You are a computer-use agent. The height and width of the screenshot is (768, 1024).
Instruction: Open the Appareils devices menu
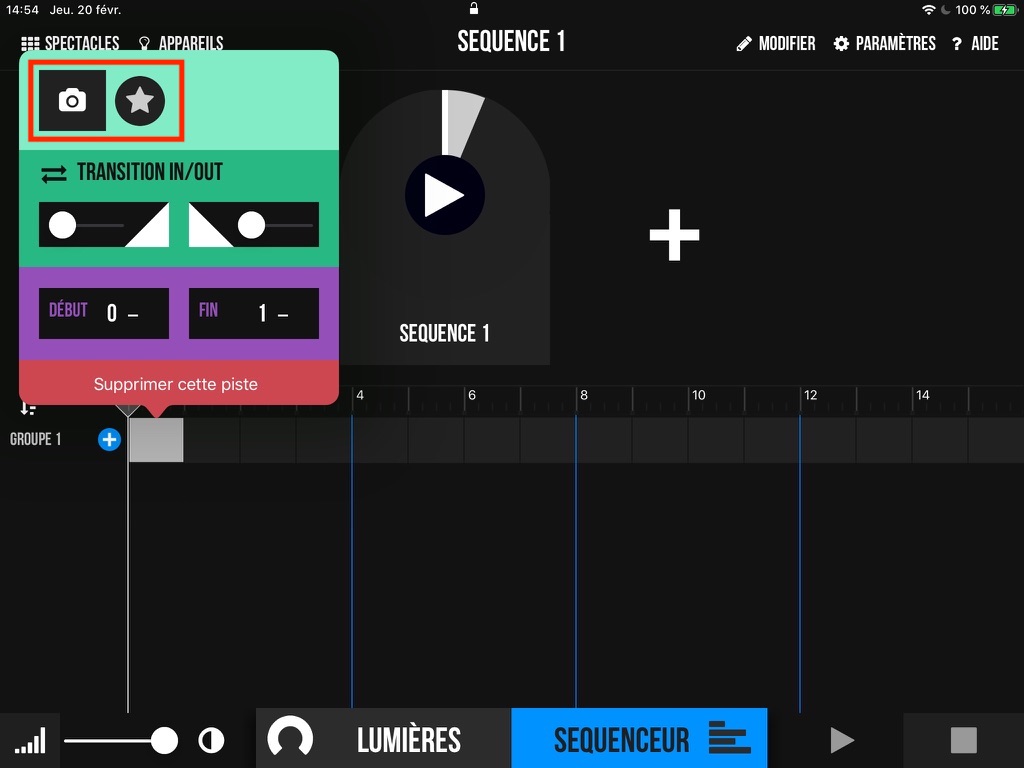point(181,44)
